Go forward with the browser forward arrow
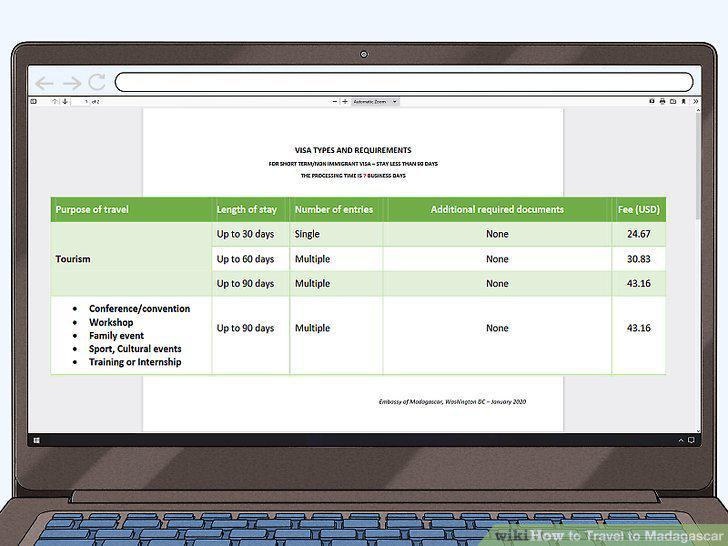This screenshot has width=728, height=546. (x=72, y=83)
